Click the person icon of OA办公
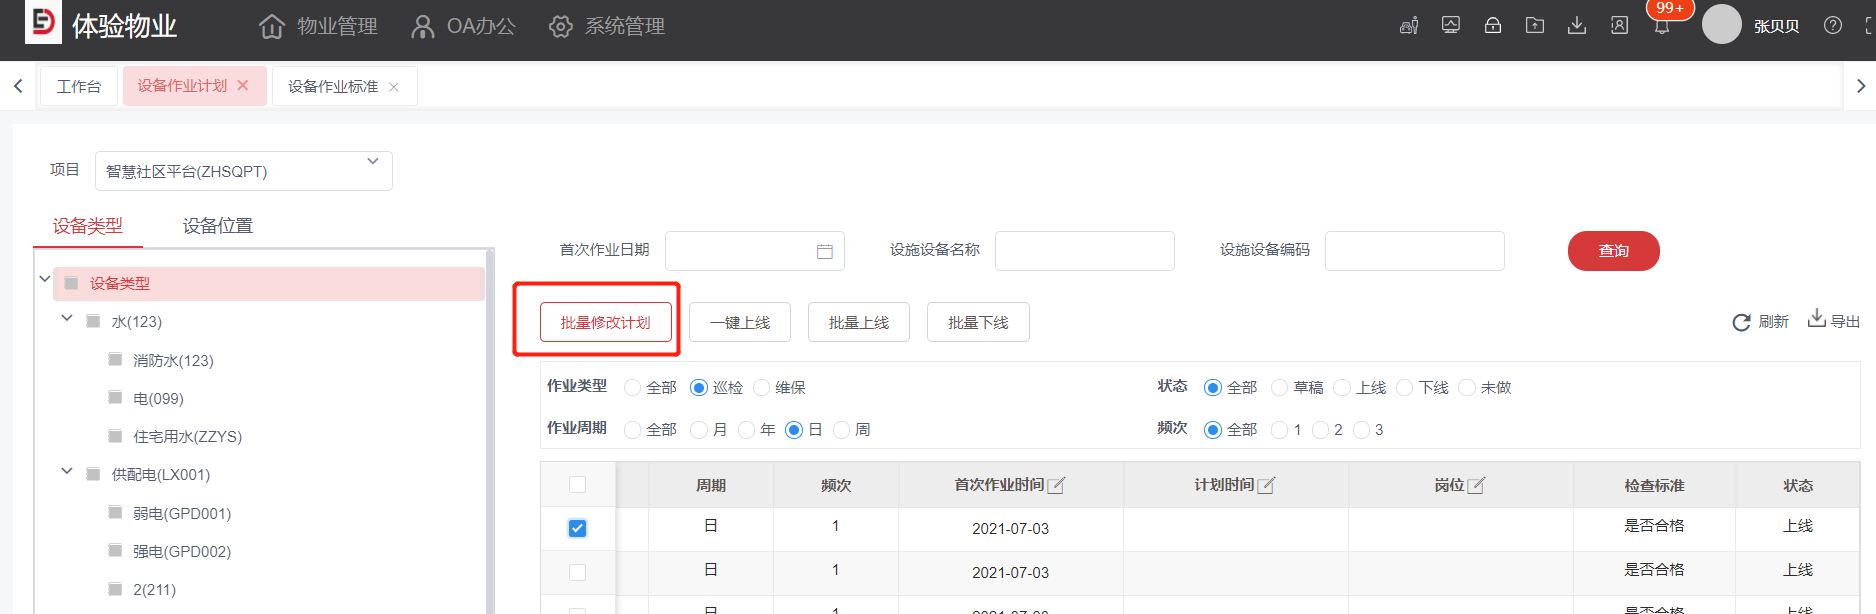Viewport: 1876px width, 614px height. [x=423, y=27]
